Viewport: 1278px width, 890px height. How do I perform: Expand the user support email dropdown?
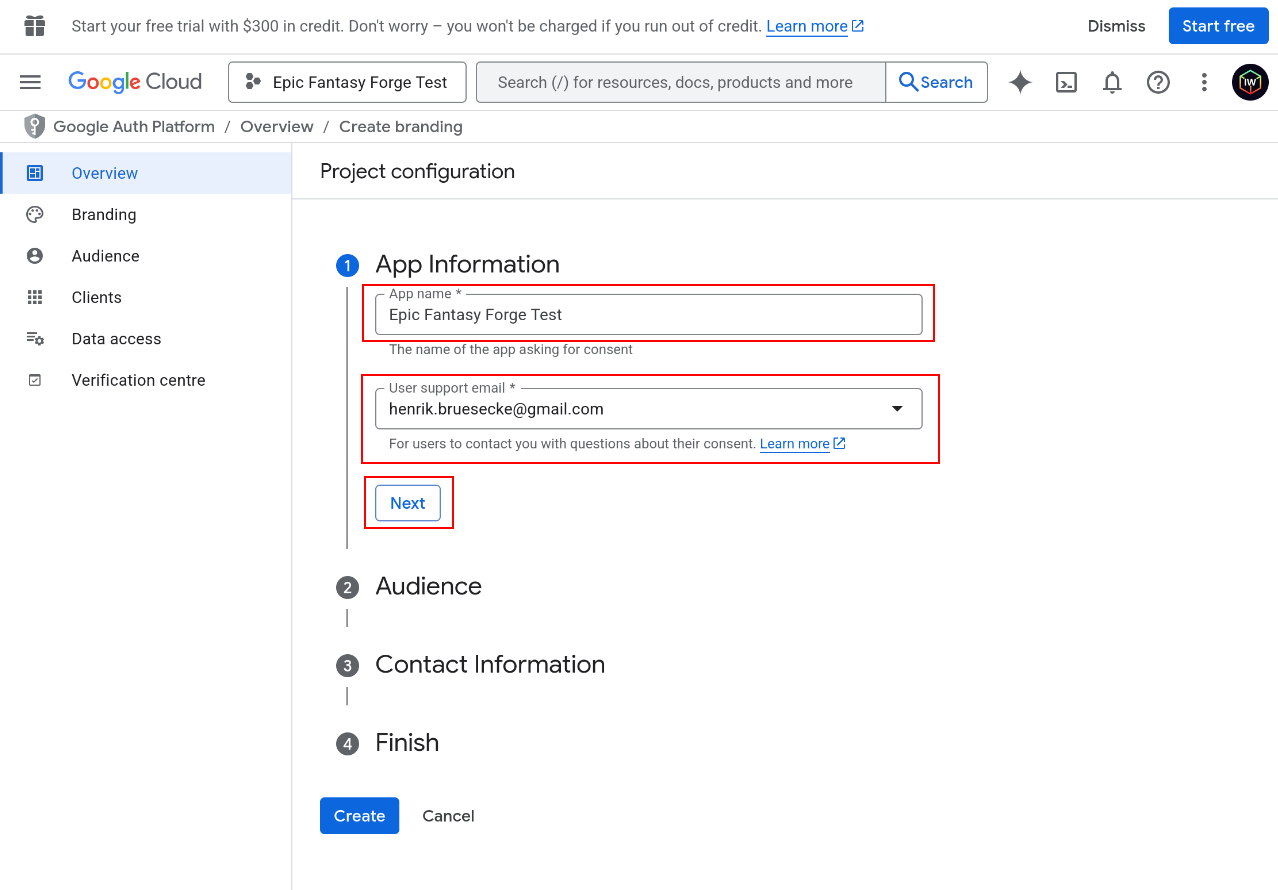coord(896,408)
